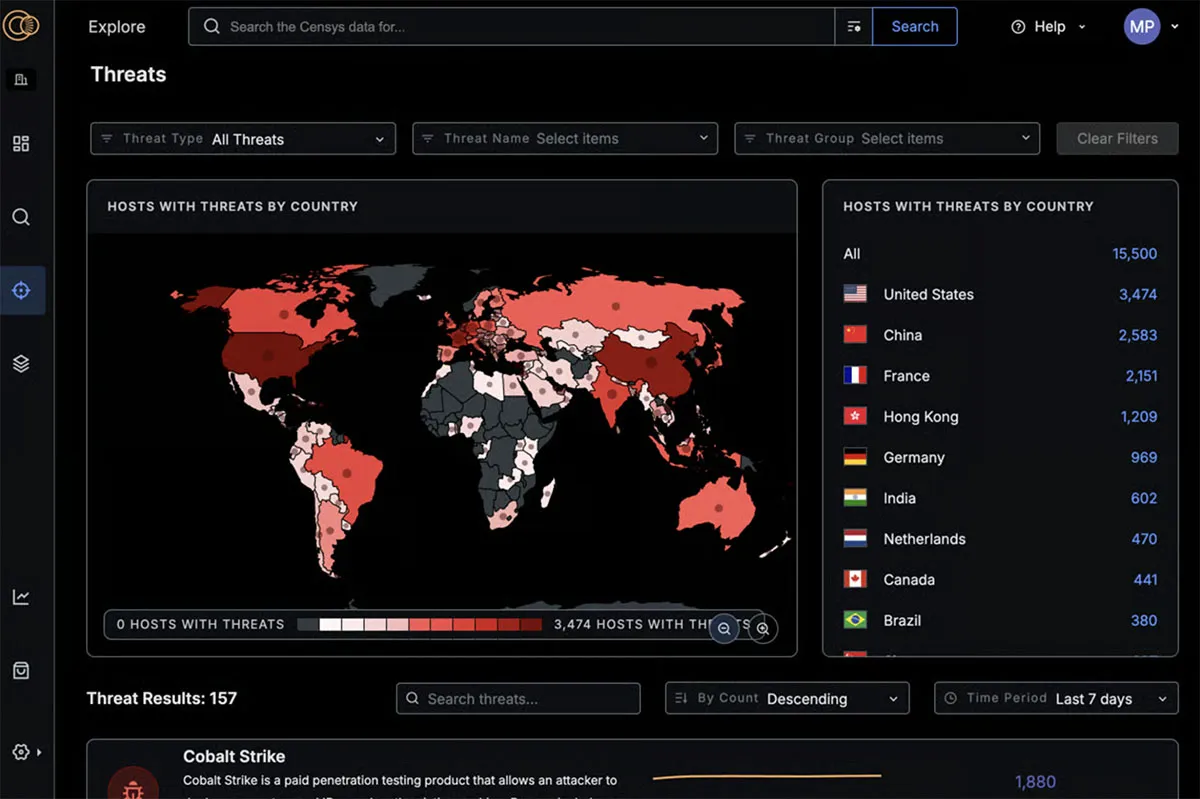The image size is (1200, 799).
Task: Open the dashboard grid icon in sidebar
Action: point(21,144)
